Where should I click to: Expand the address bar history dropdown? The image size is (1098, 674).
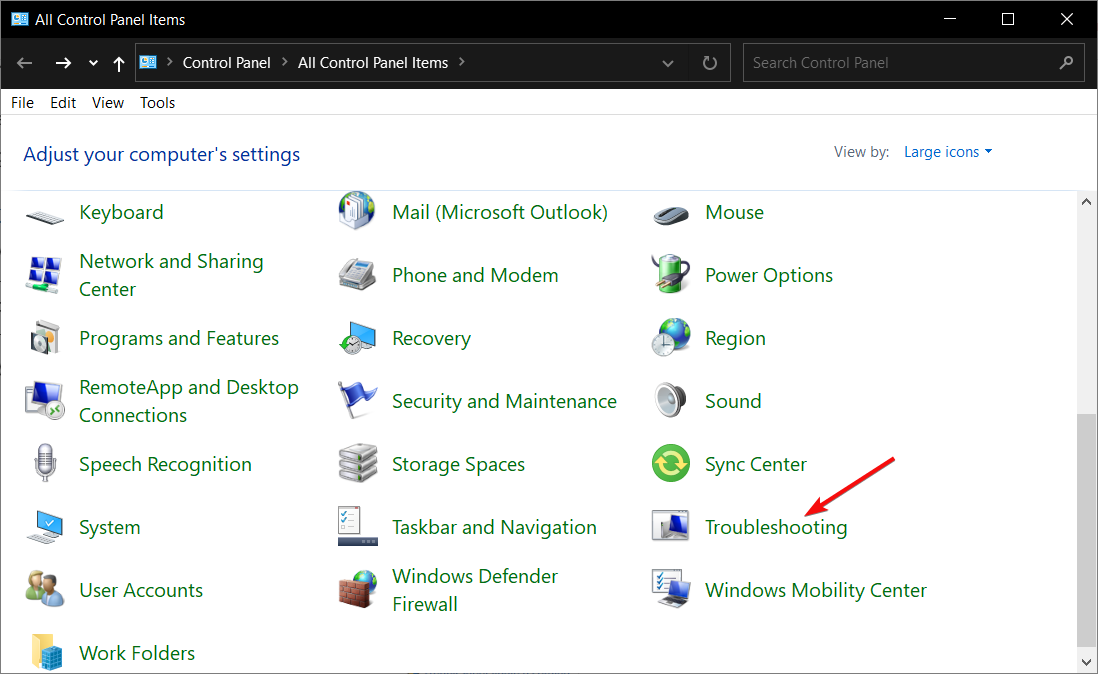coord(668,64)
